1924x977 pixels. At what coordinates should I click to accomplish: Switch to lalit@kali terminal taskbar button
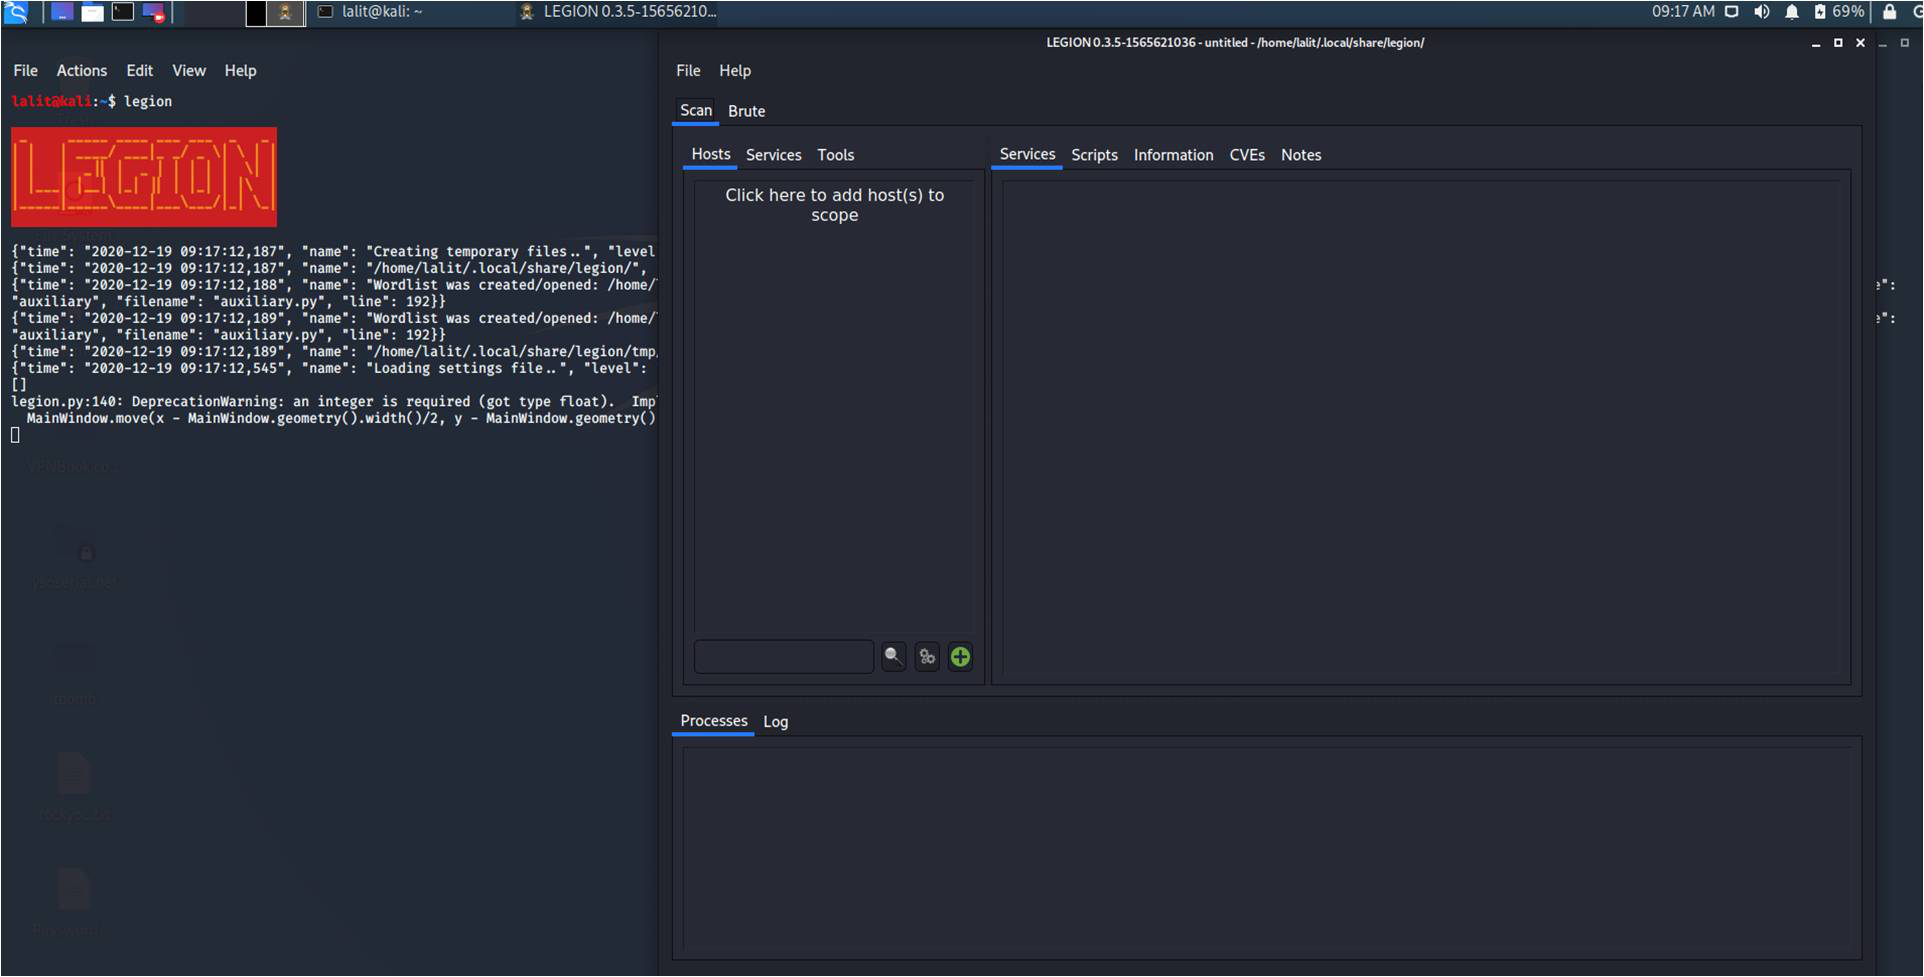click(372, 12)
